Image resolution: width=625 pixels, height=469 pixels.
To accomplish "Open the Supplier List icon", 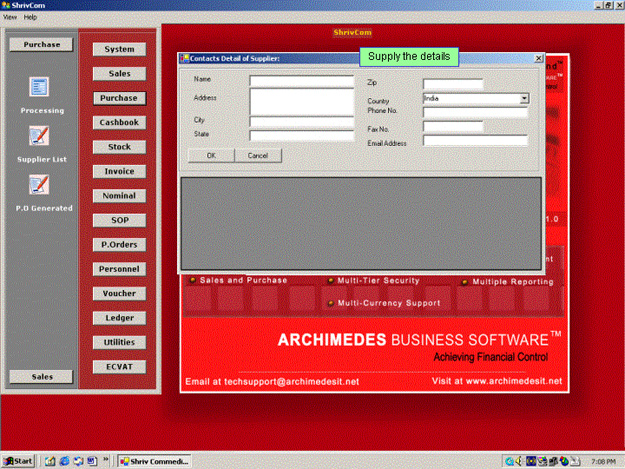I will 40,136.
